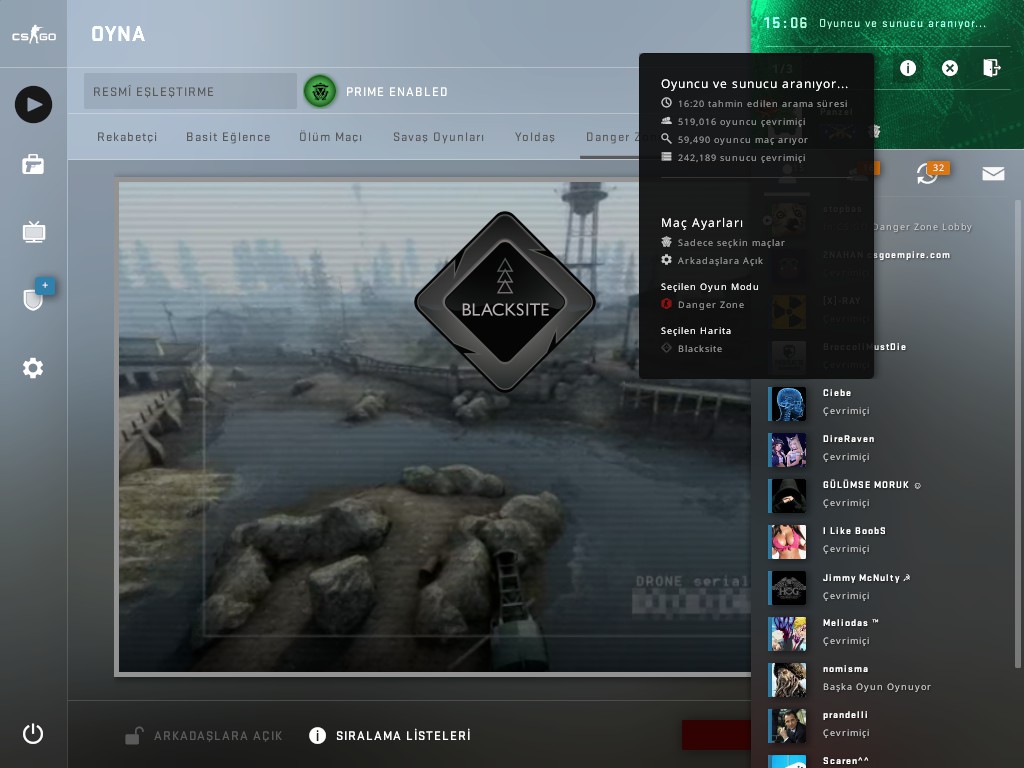The height and width of the screenshot is (768, 1024).
Task: Switch to the Basit Eğlence tab
Action: pyautogui.click(x=228, y=136)
